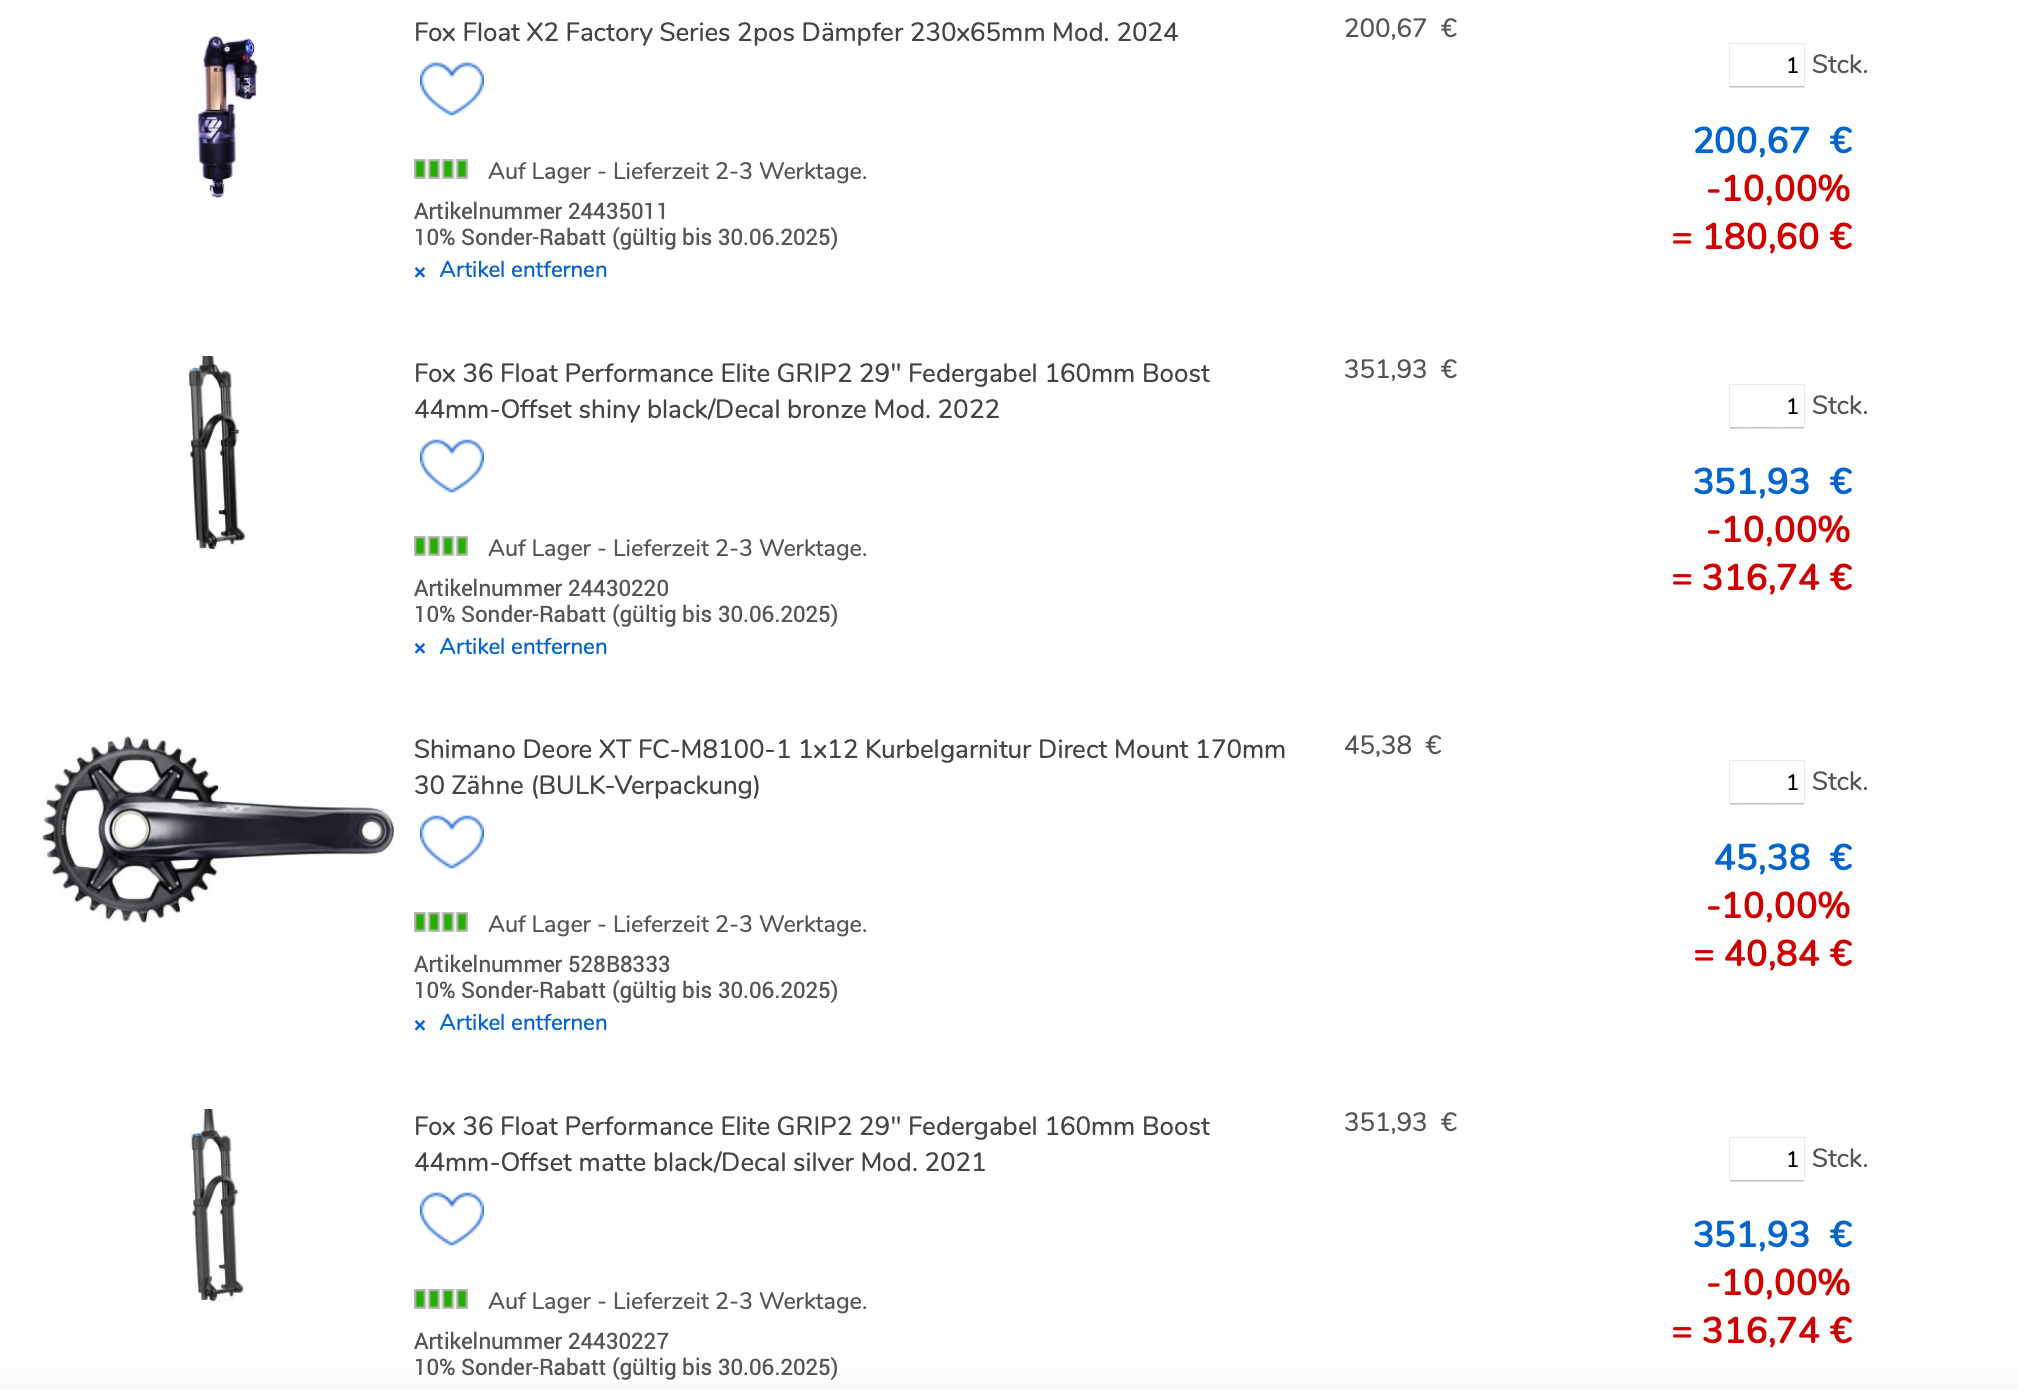The width and height of the screenshot is (2018, 1390).
Task: Favorite the Shimano Deore XT crankset heart
Action: point(451,841)
